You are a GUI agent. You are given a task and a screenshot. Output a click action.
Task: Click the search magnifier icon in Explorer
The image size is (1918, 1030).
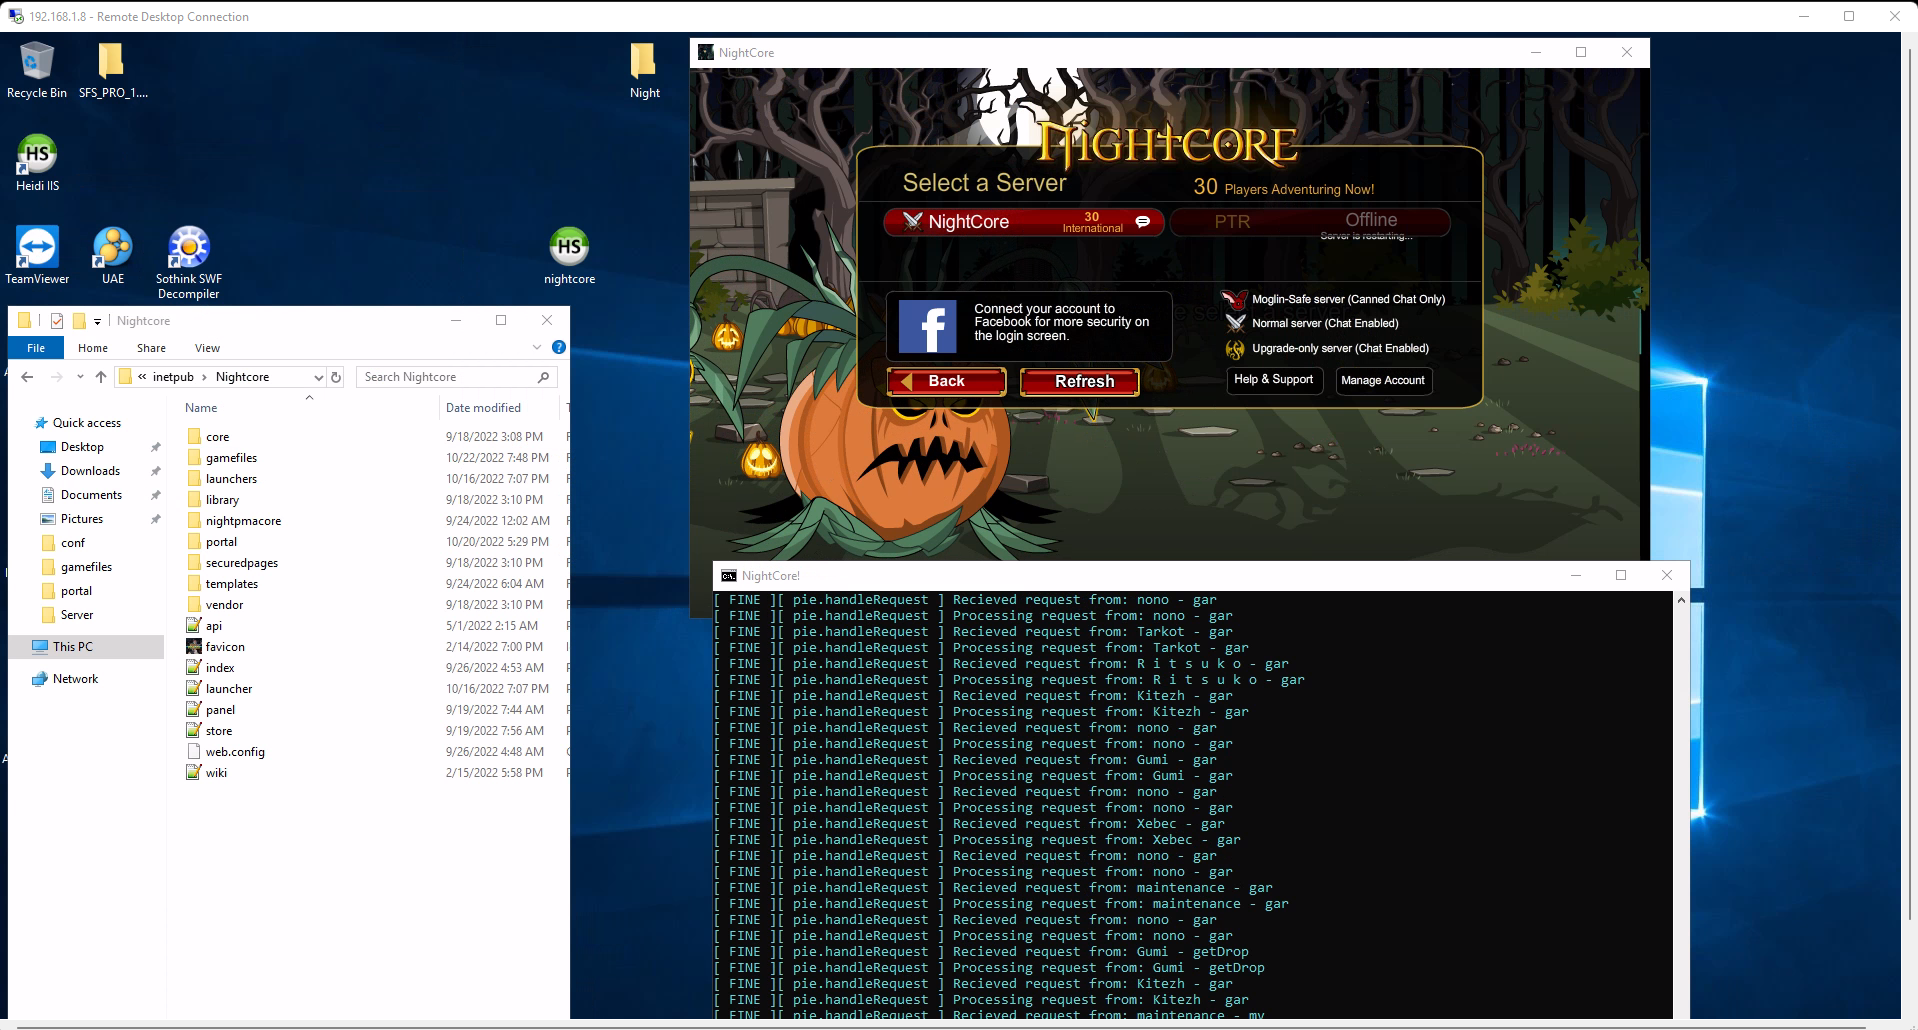pyautogui.click(x=543, y=377)
